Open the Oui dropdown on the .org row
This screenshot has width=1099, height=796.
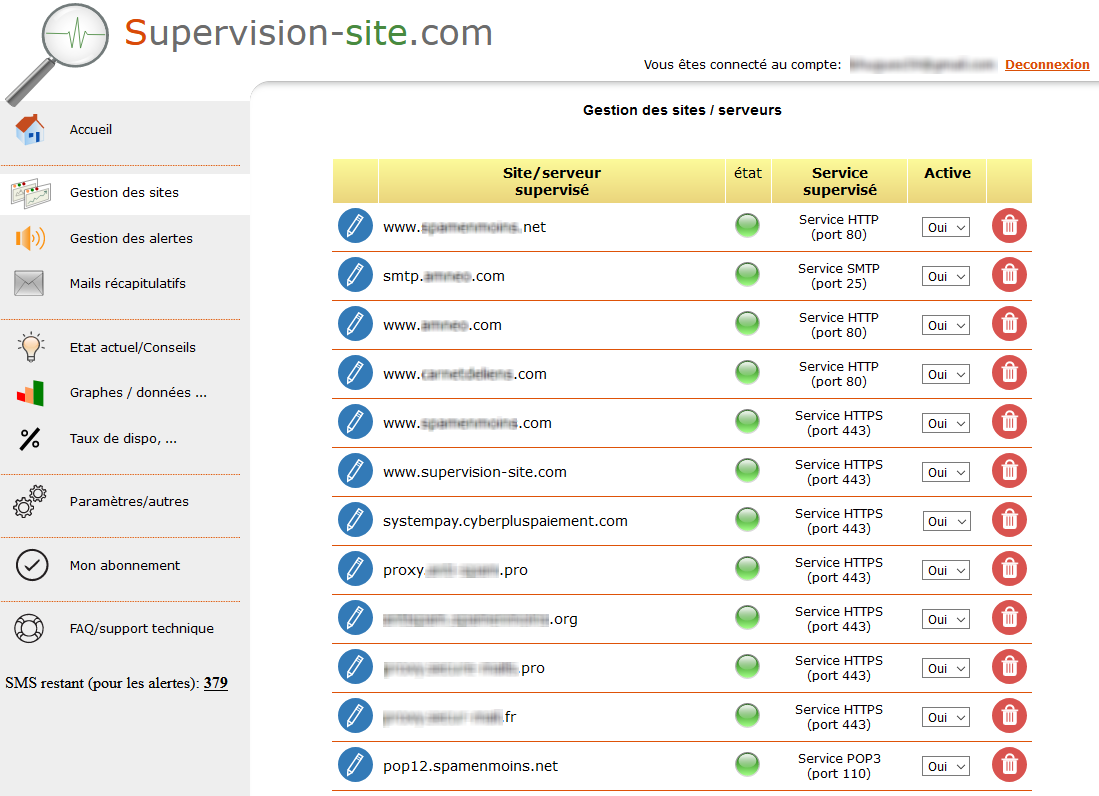946,619
